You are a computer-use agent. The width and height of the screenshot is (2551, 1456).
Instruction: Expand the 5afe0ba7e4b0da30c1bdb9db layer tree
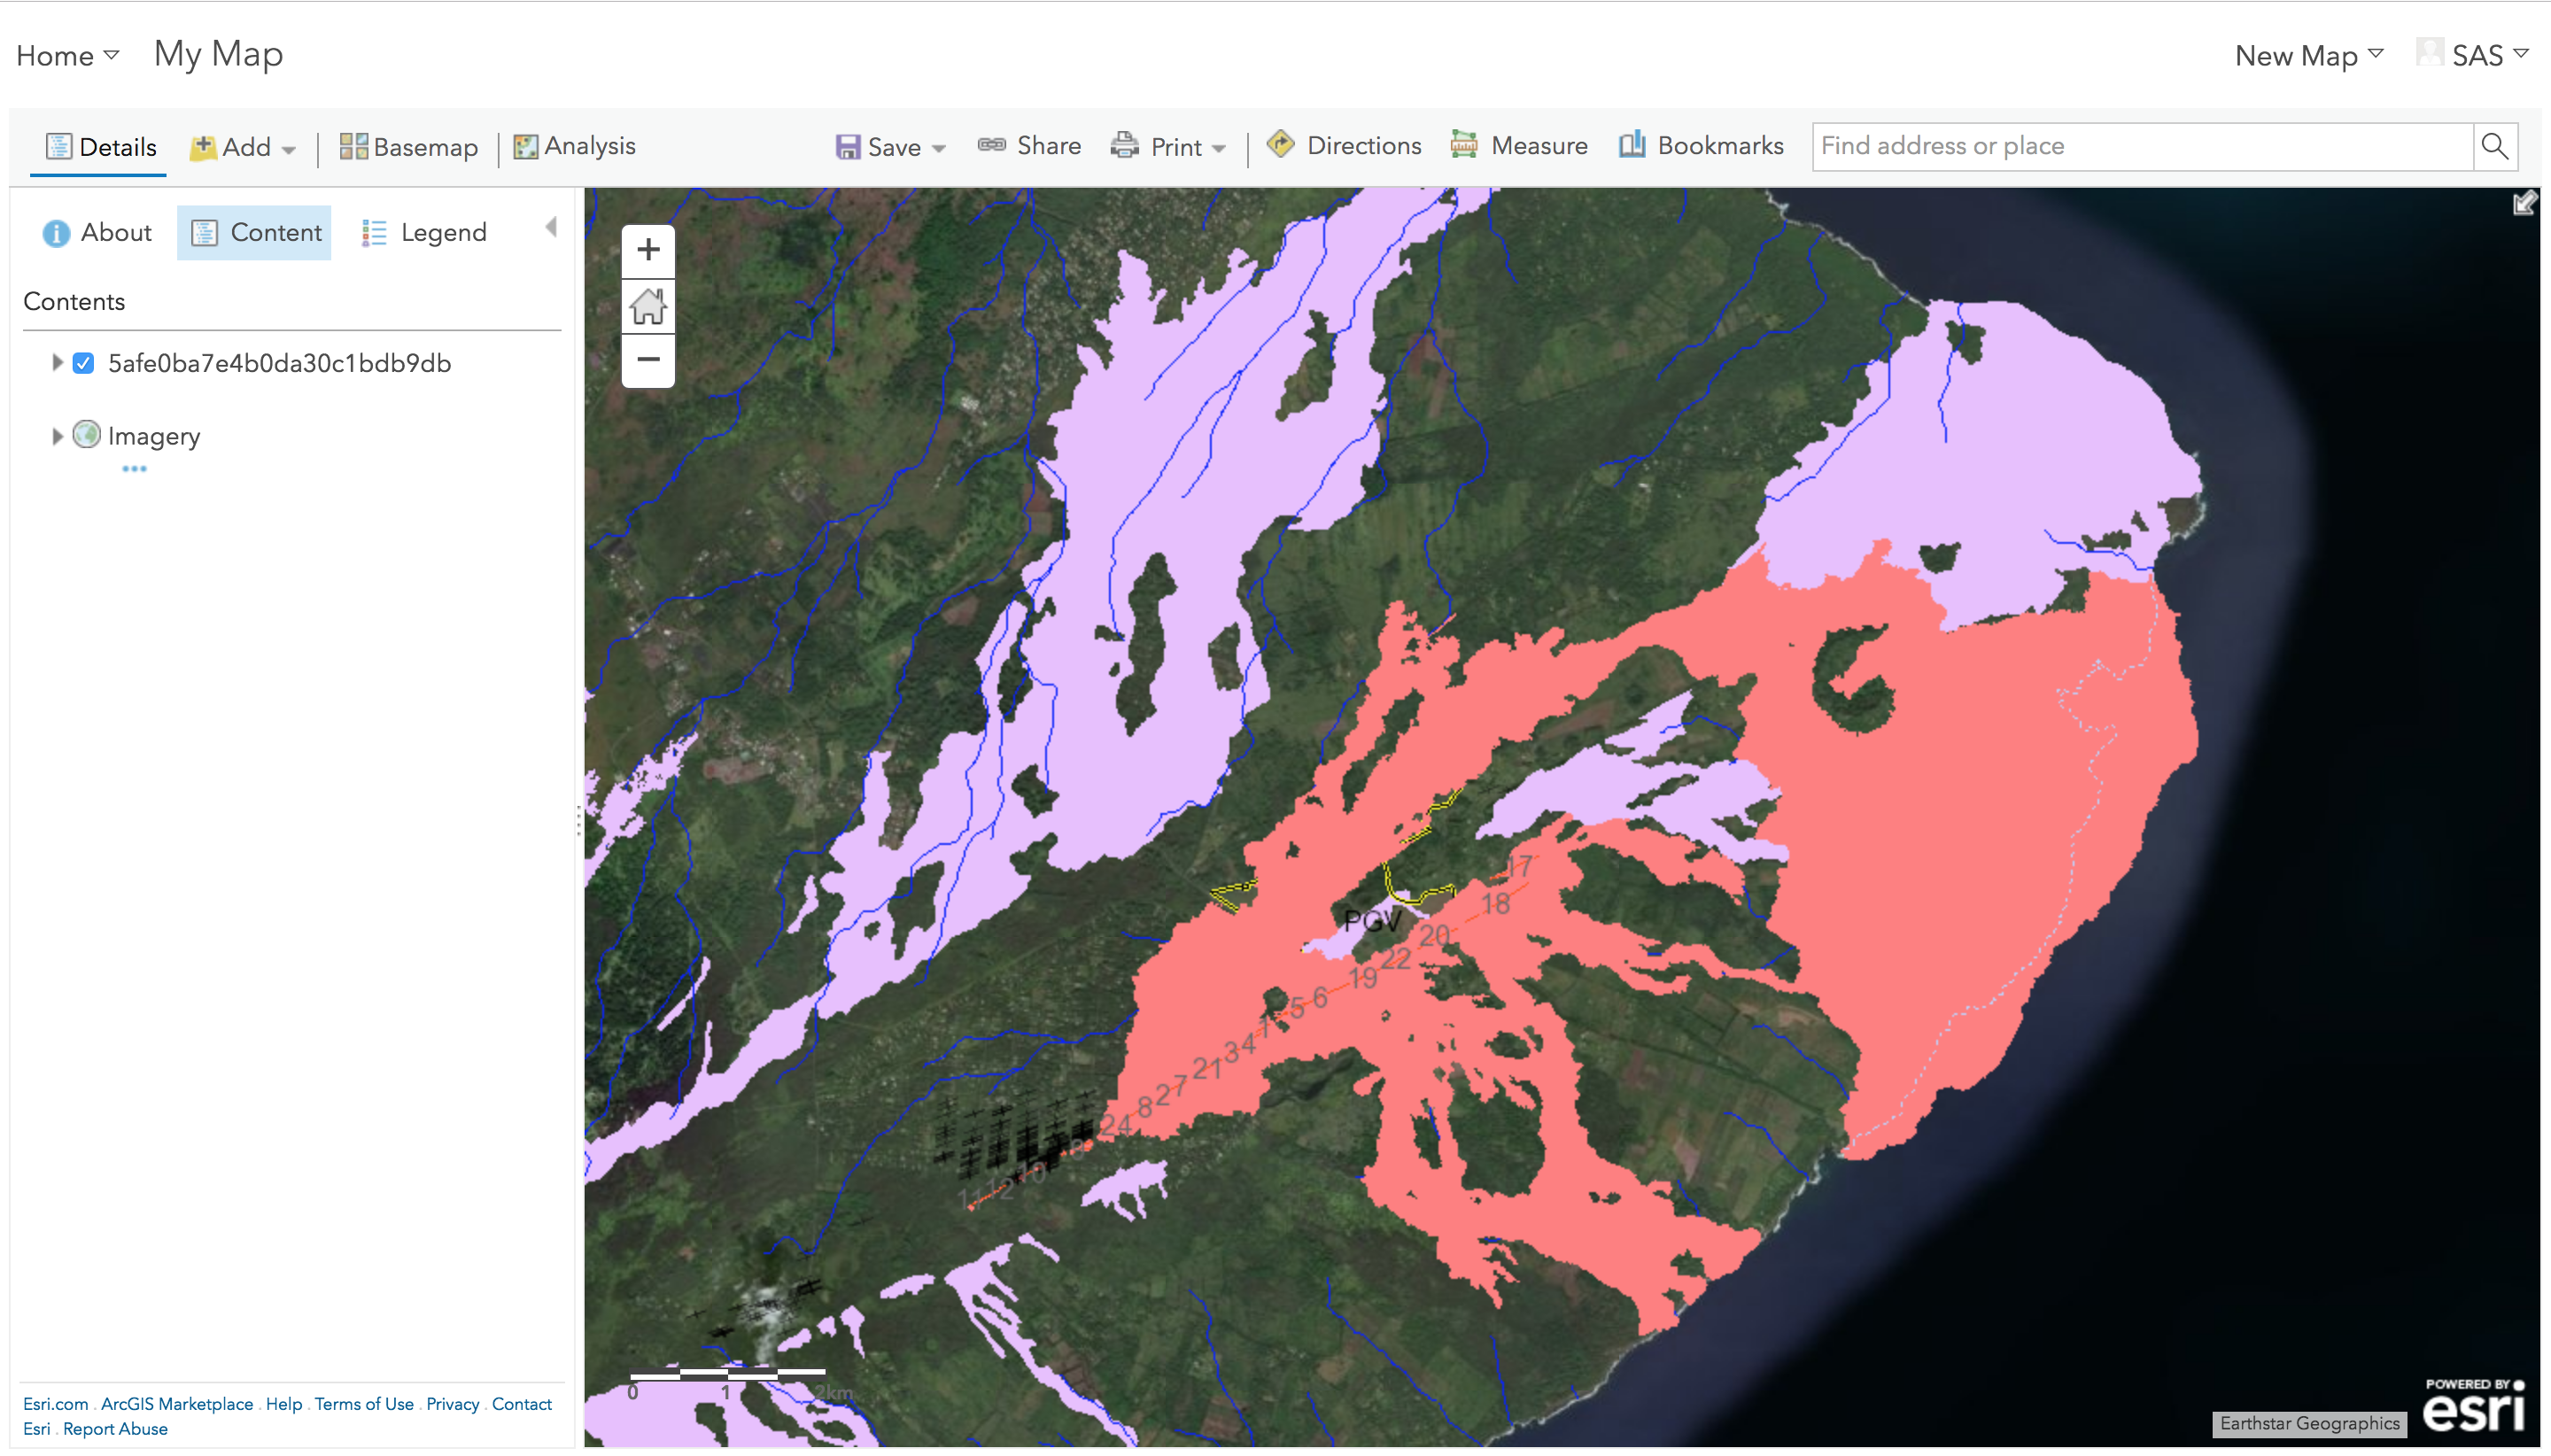pos(57,363)
